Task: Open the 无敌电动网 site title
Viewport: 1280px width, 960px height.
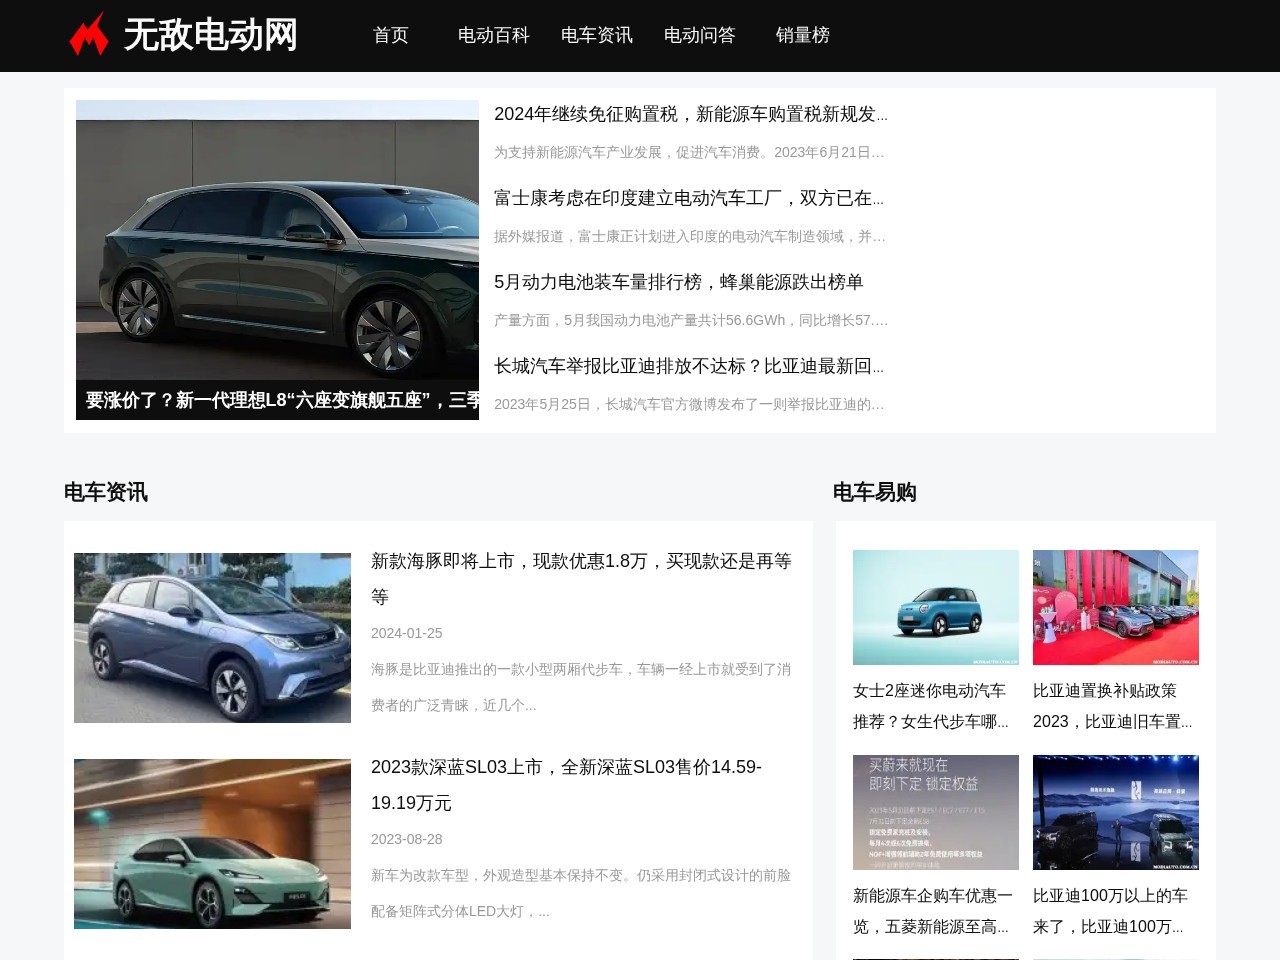Action: click(211, 35)
